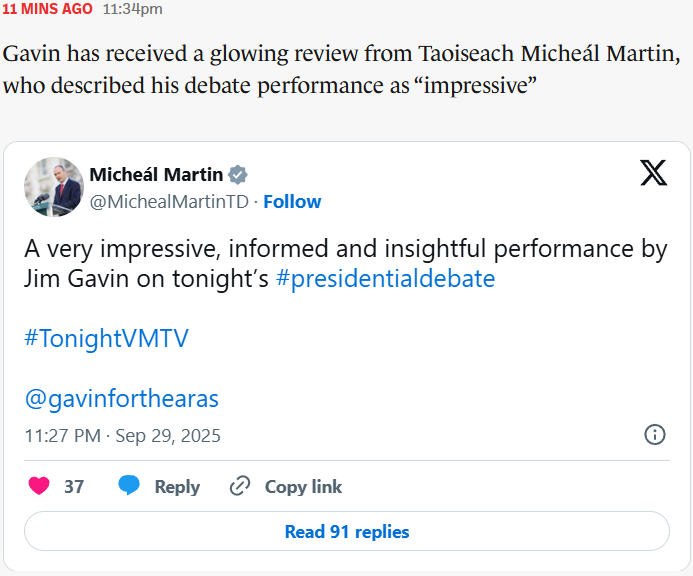Open the #TonightVMTV hashtag

click(106, 339)
